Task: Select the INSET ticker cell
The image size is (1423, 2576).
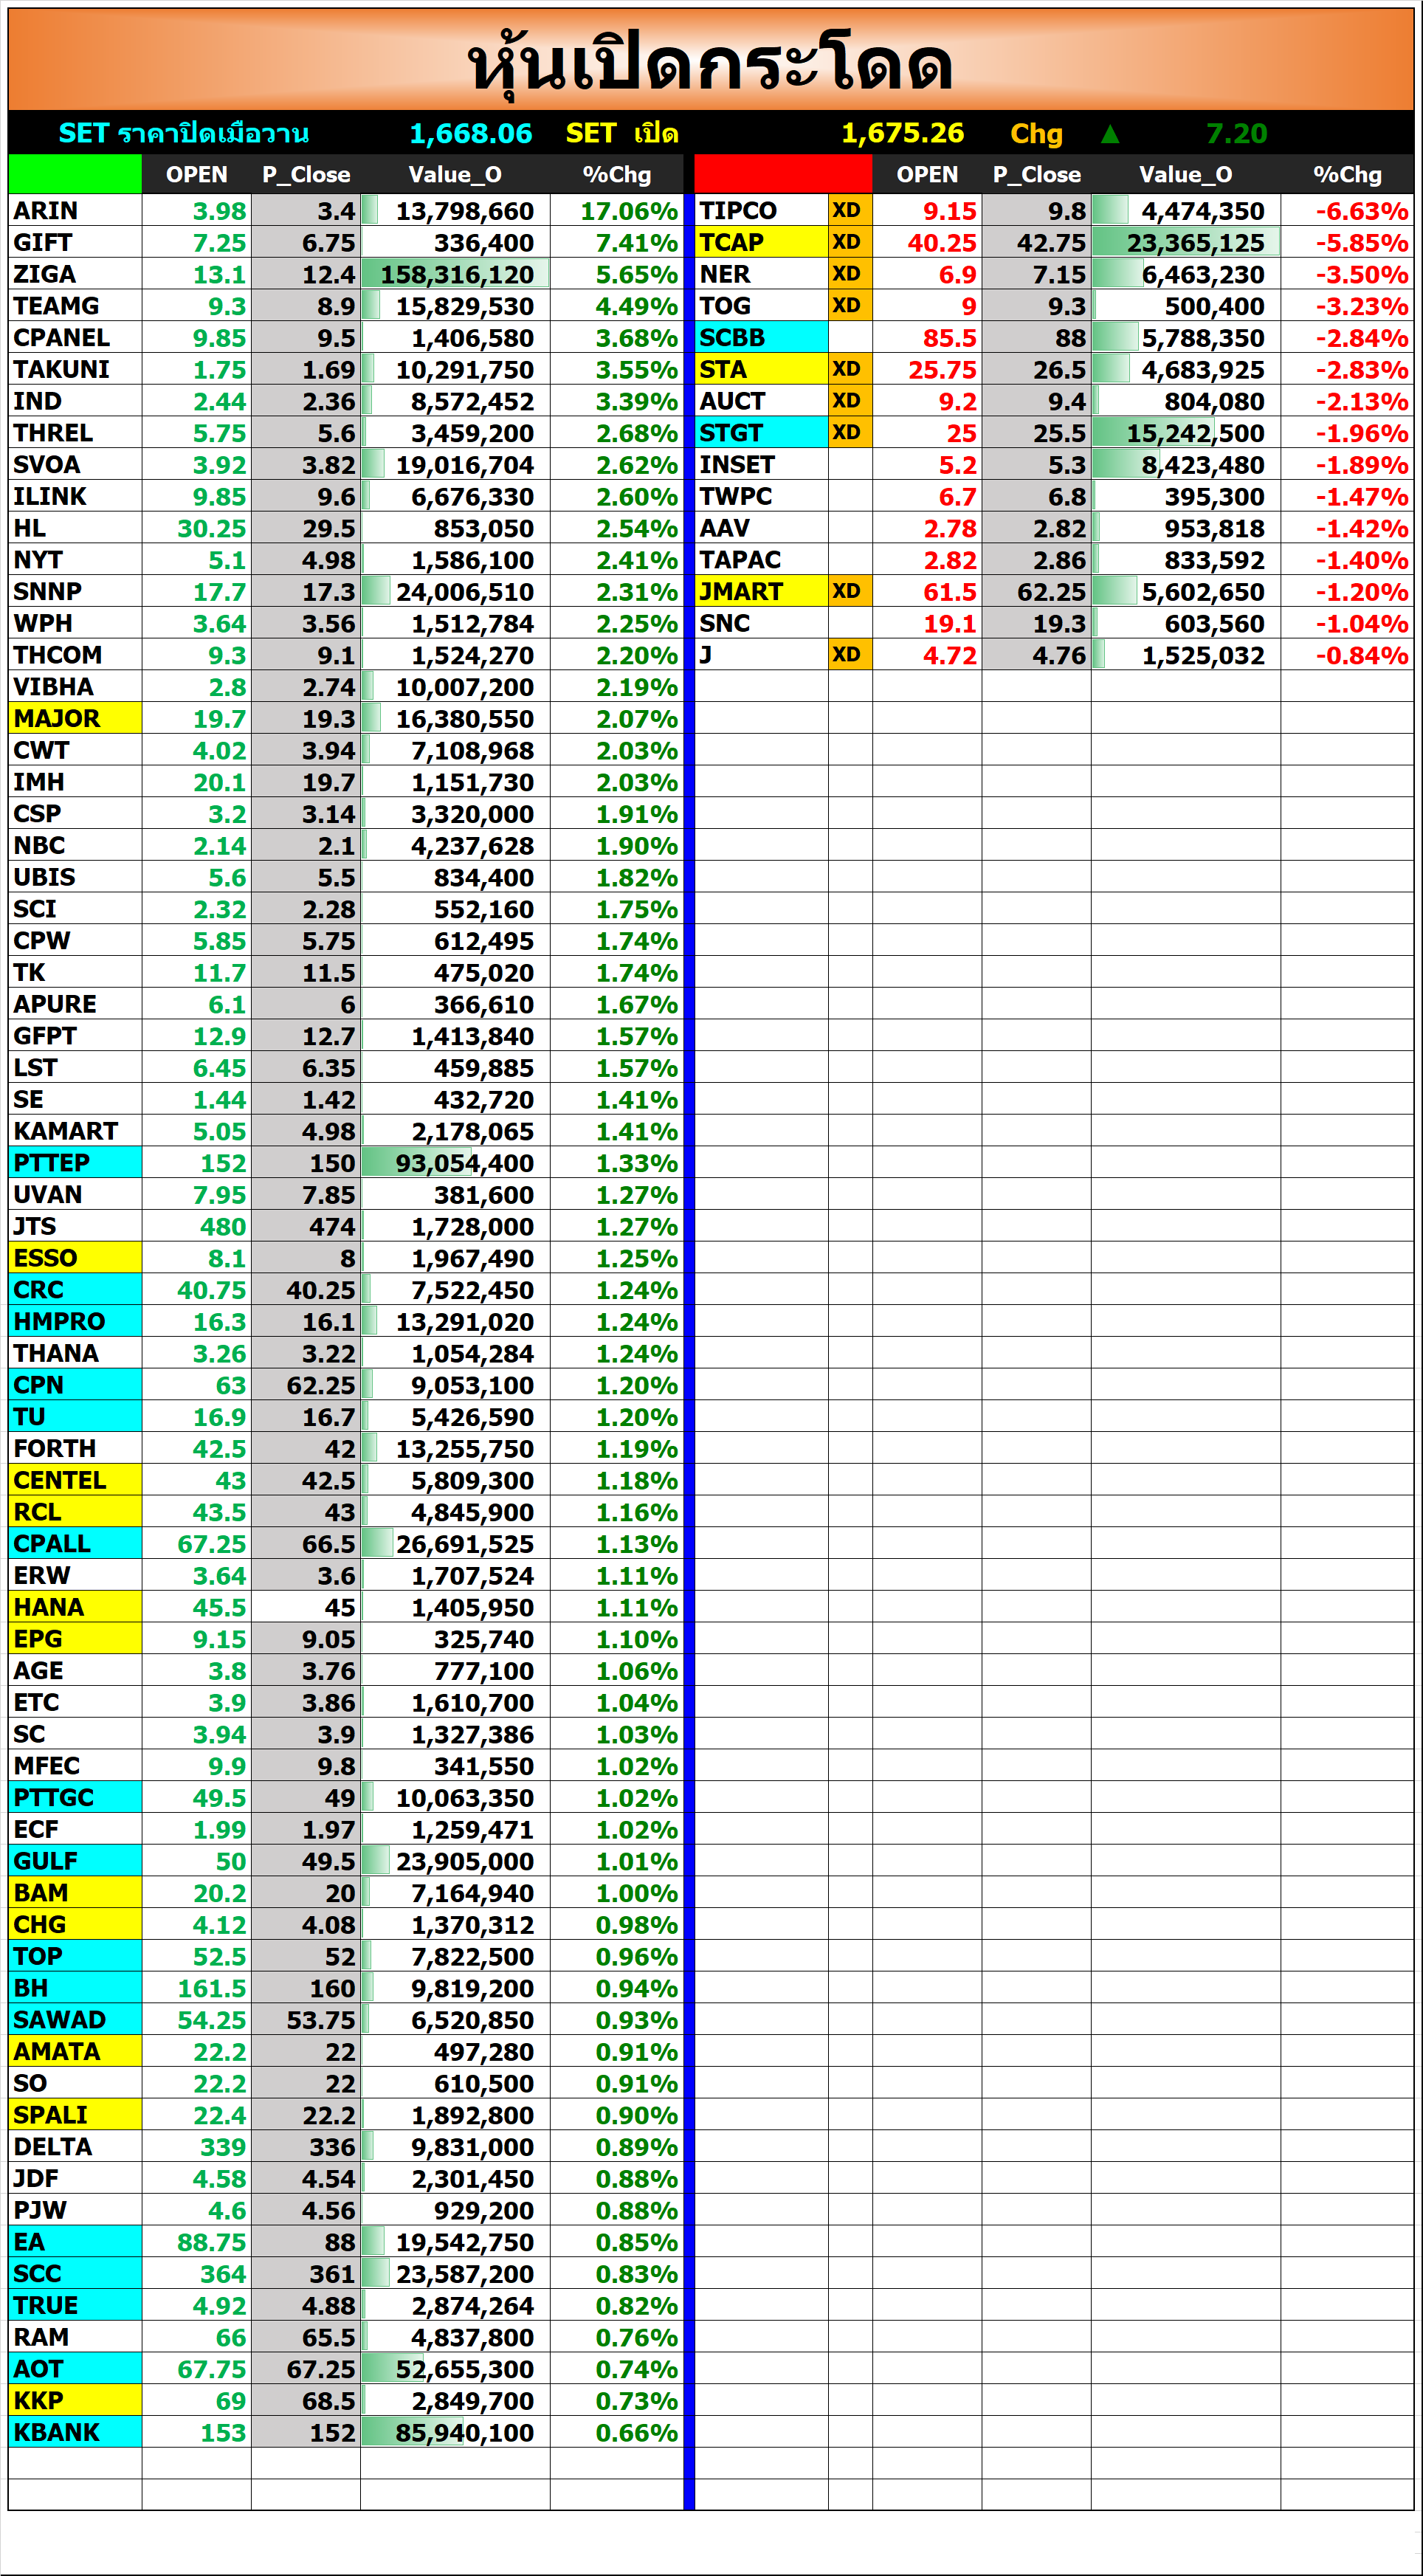Action: click(762, 464)
